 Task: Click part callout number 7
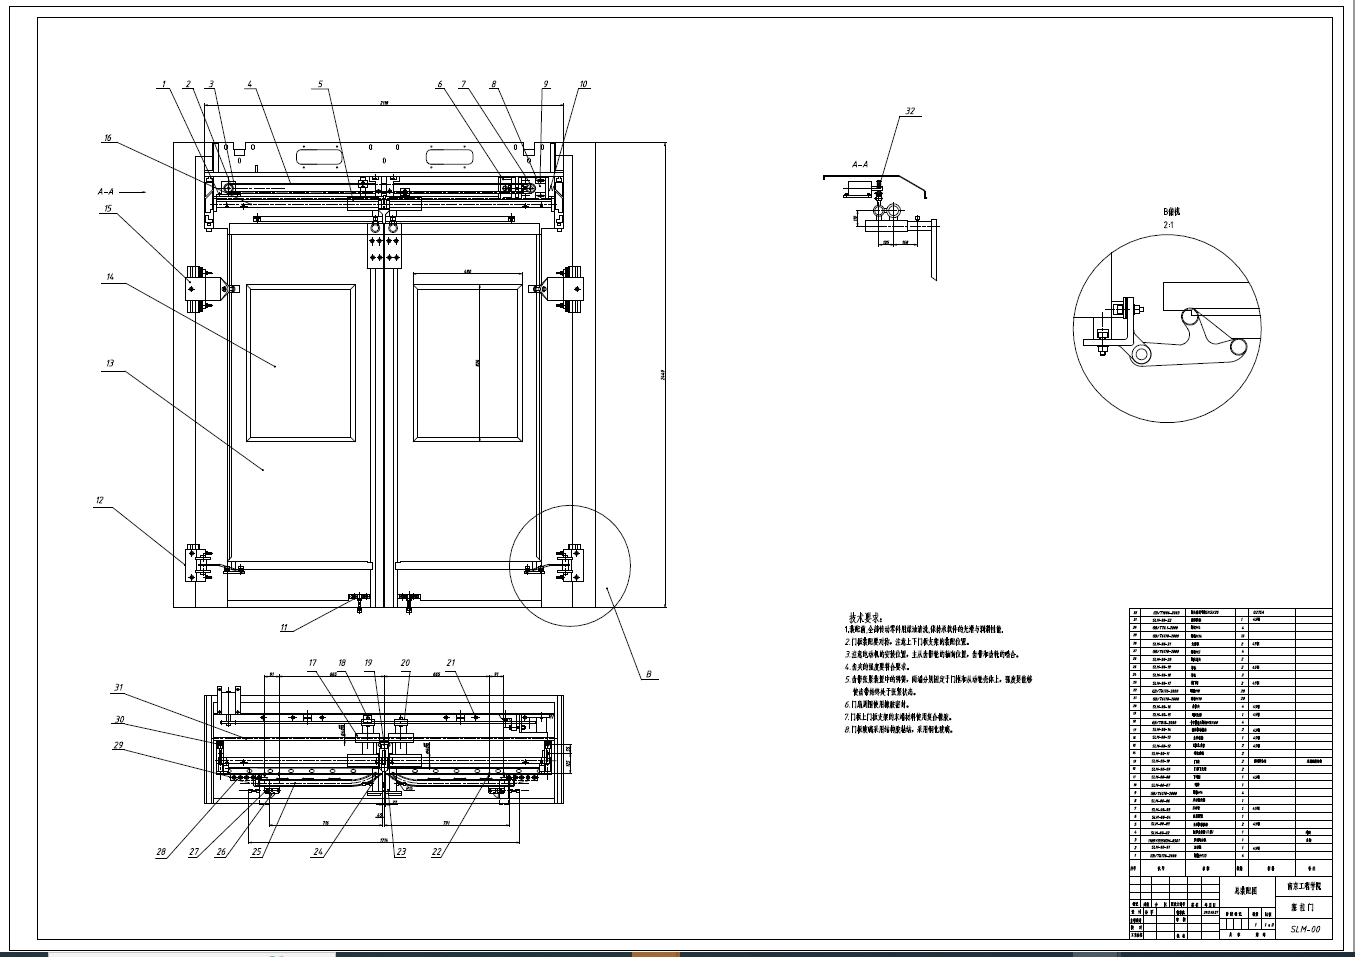[x=463, y=85]
